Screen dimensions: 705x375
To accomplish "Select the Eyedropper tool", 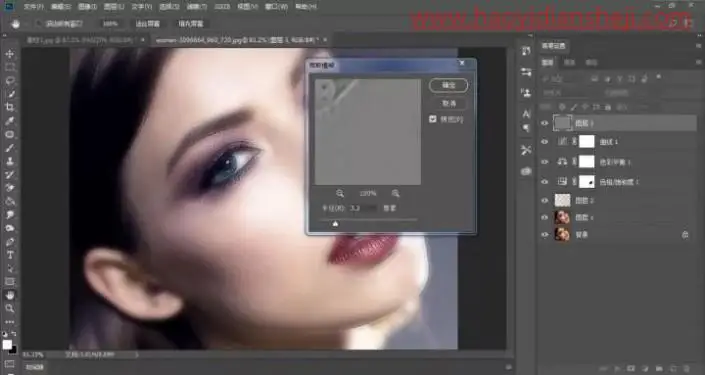I will (x=9, y=121).
